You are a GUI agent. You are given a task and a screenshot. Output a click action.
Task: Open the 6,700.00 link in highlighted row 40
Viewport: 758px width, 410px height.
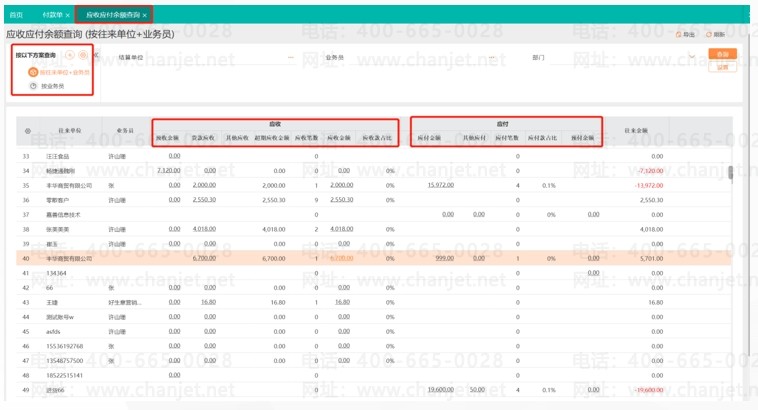pyautogui.click(x=204, y=259)
